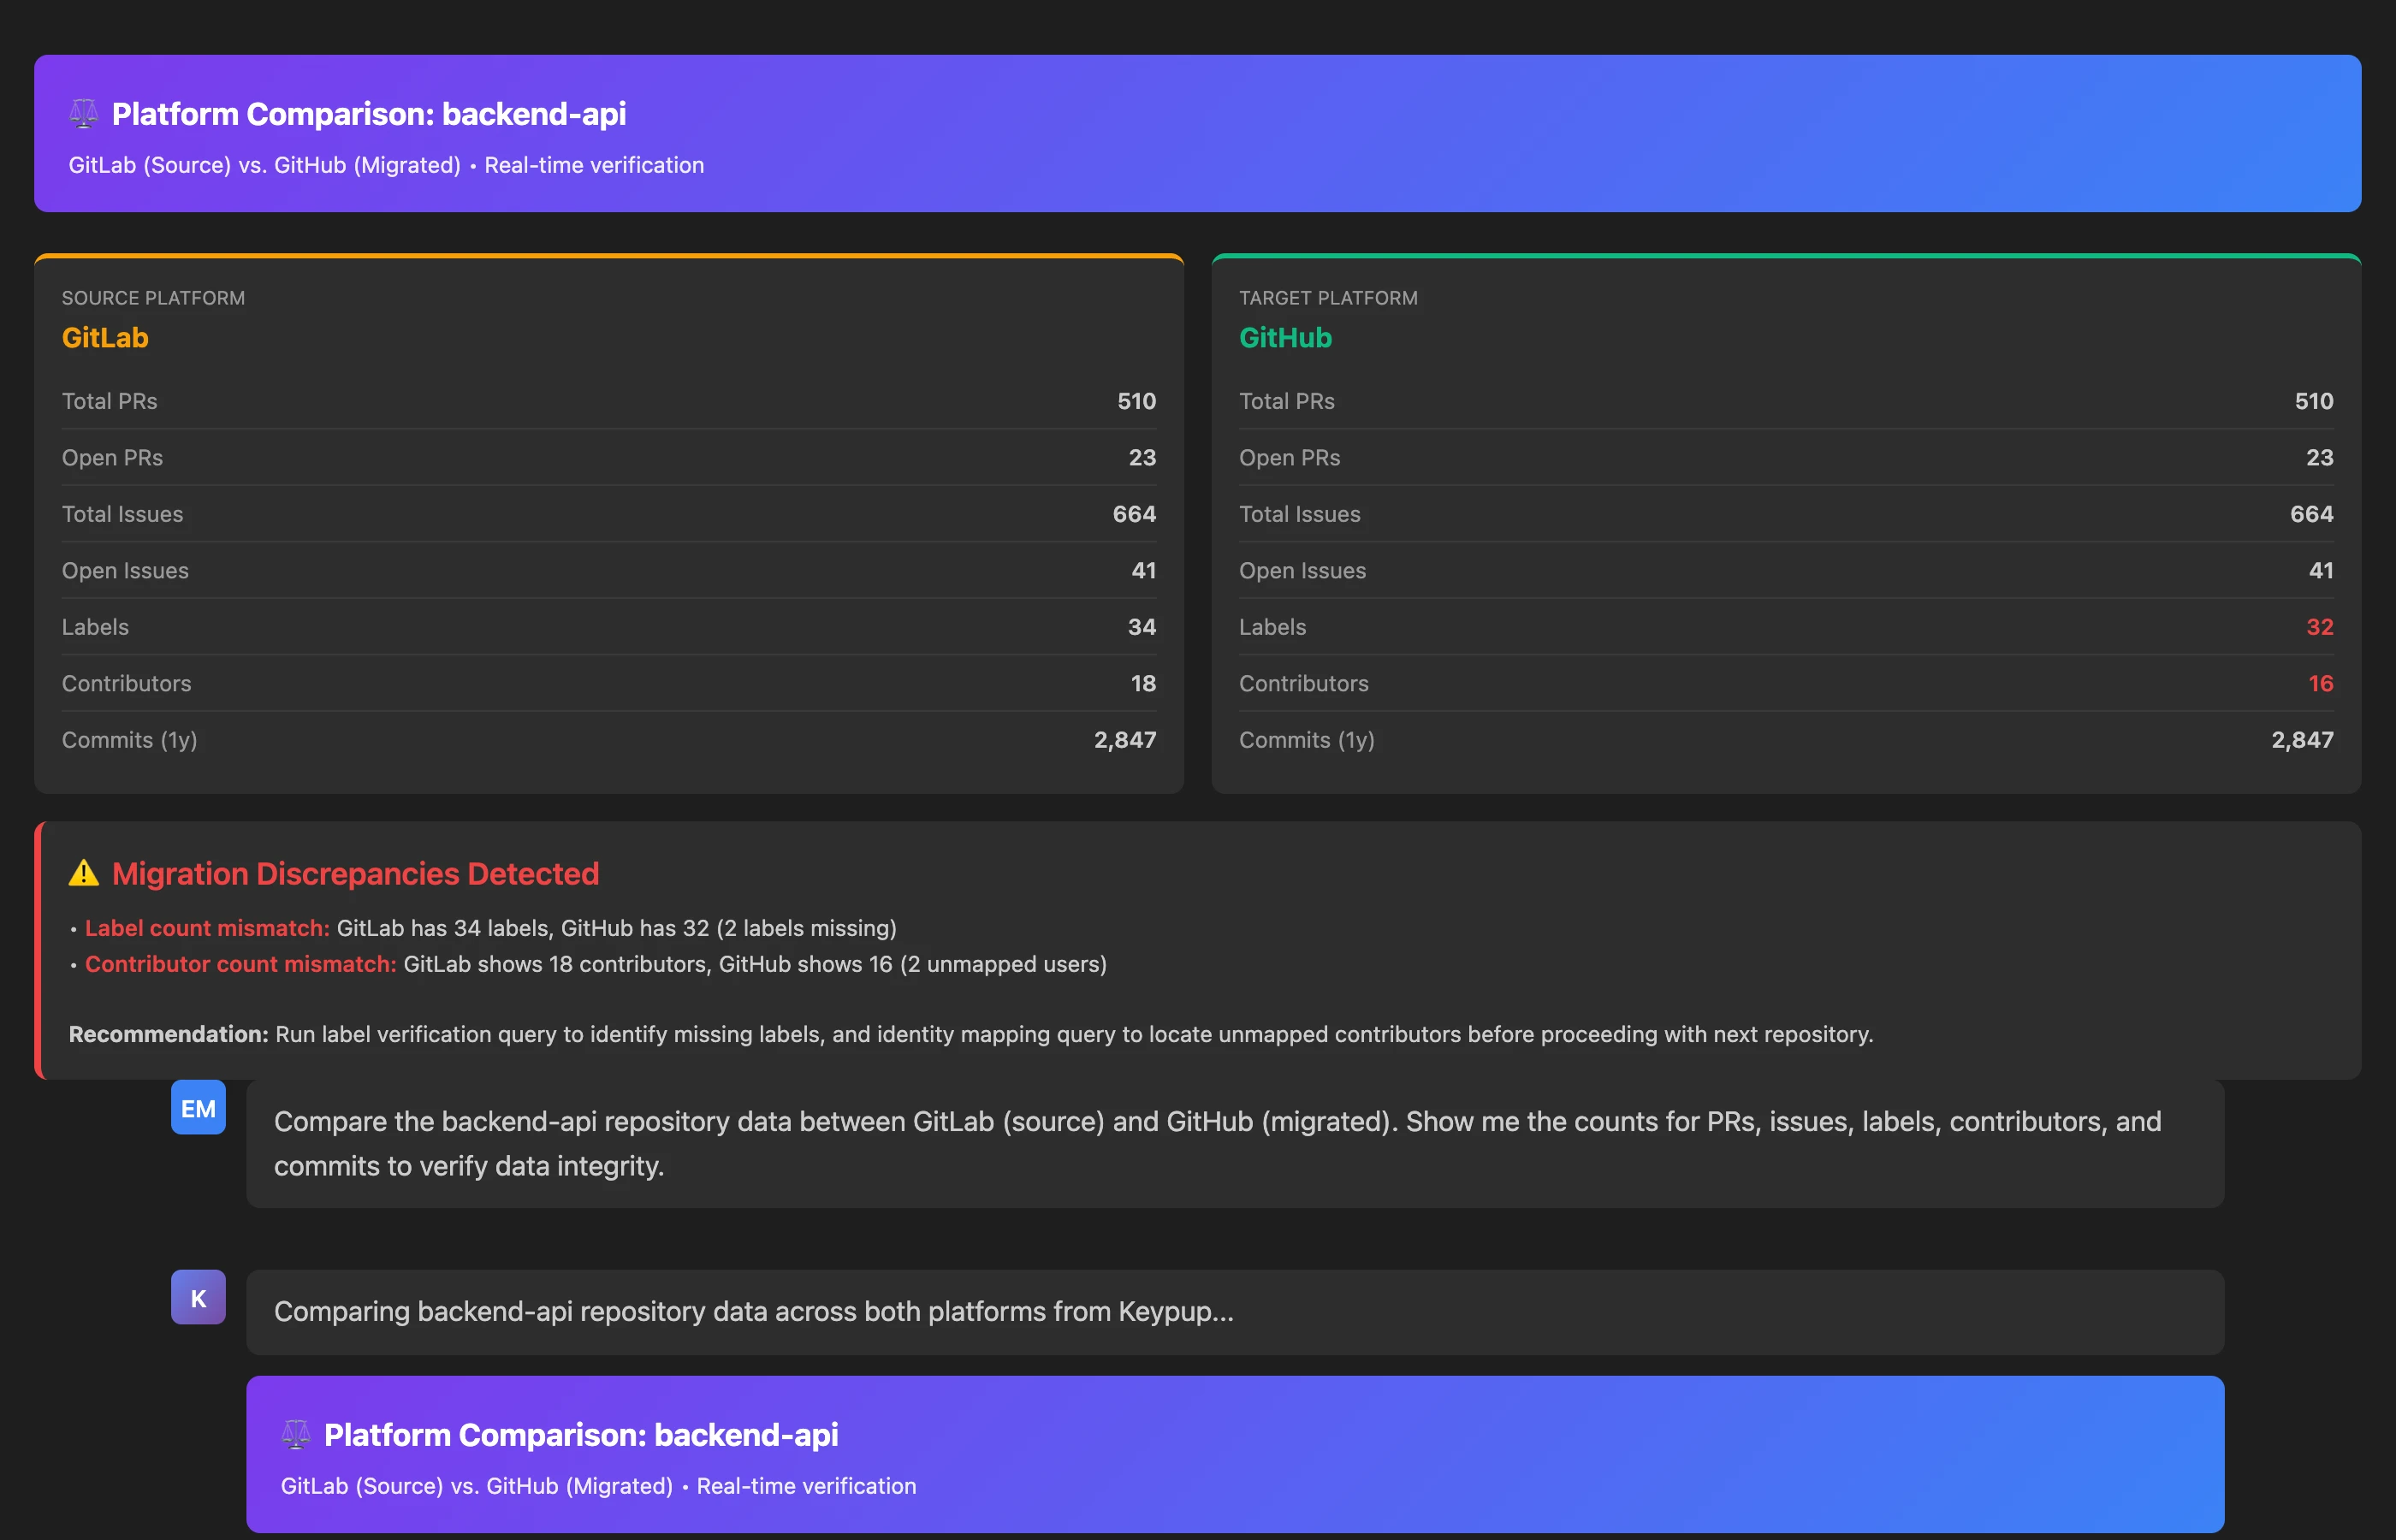Click the GitLab Commits (1y) value 2,847
The width and height of the screenshot is (2396, 1540).
pyautogui.click(x=1125, y=740)
